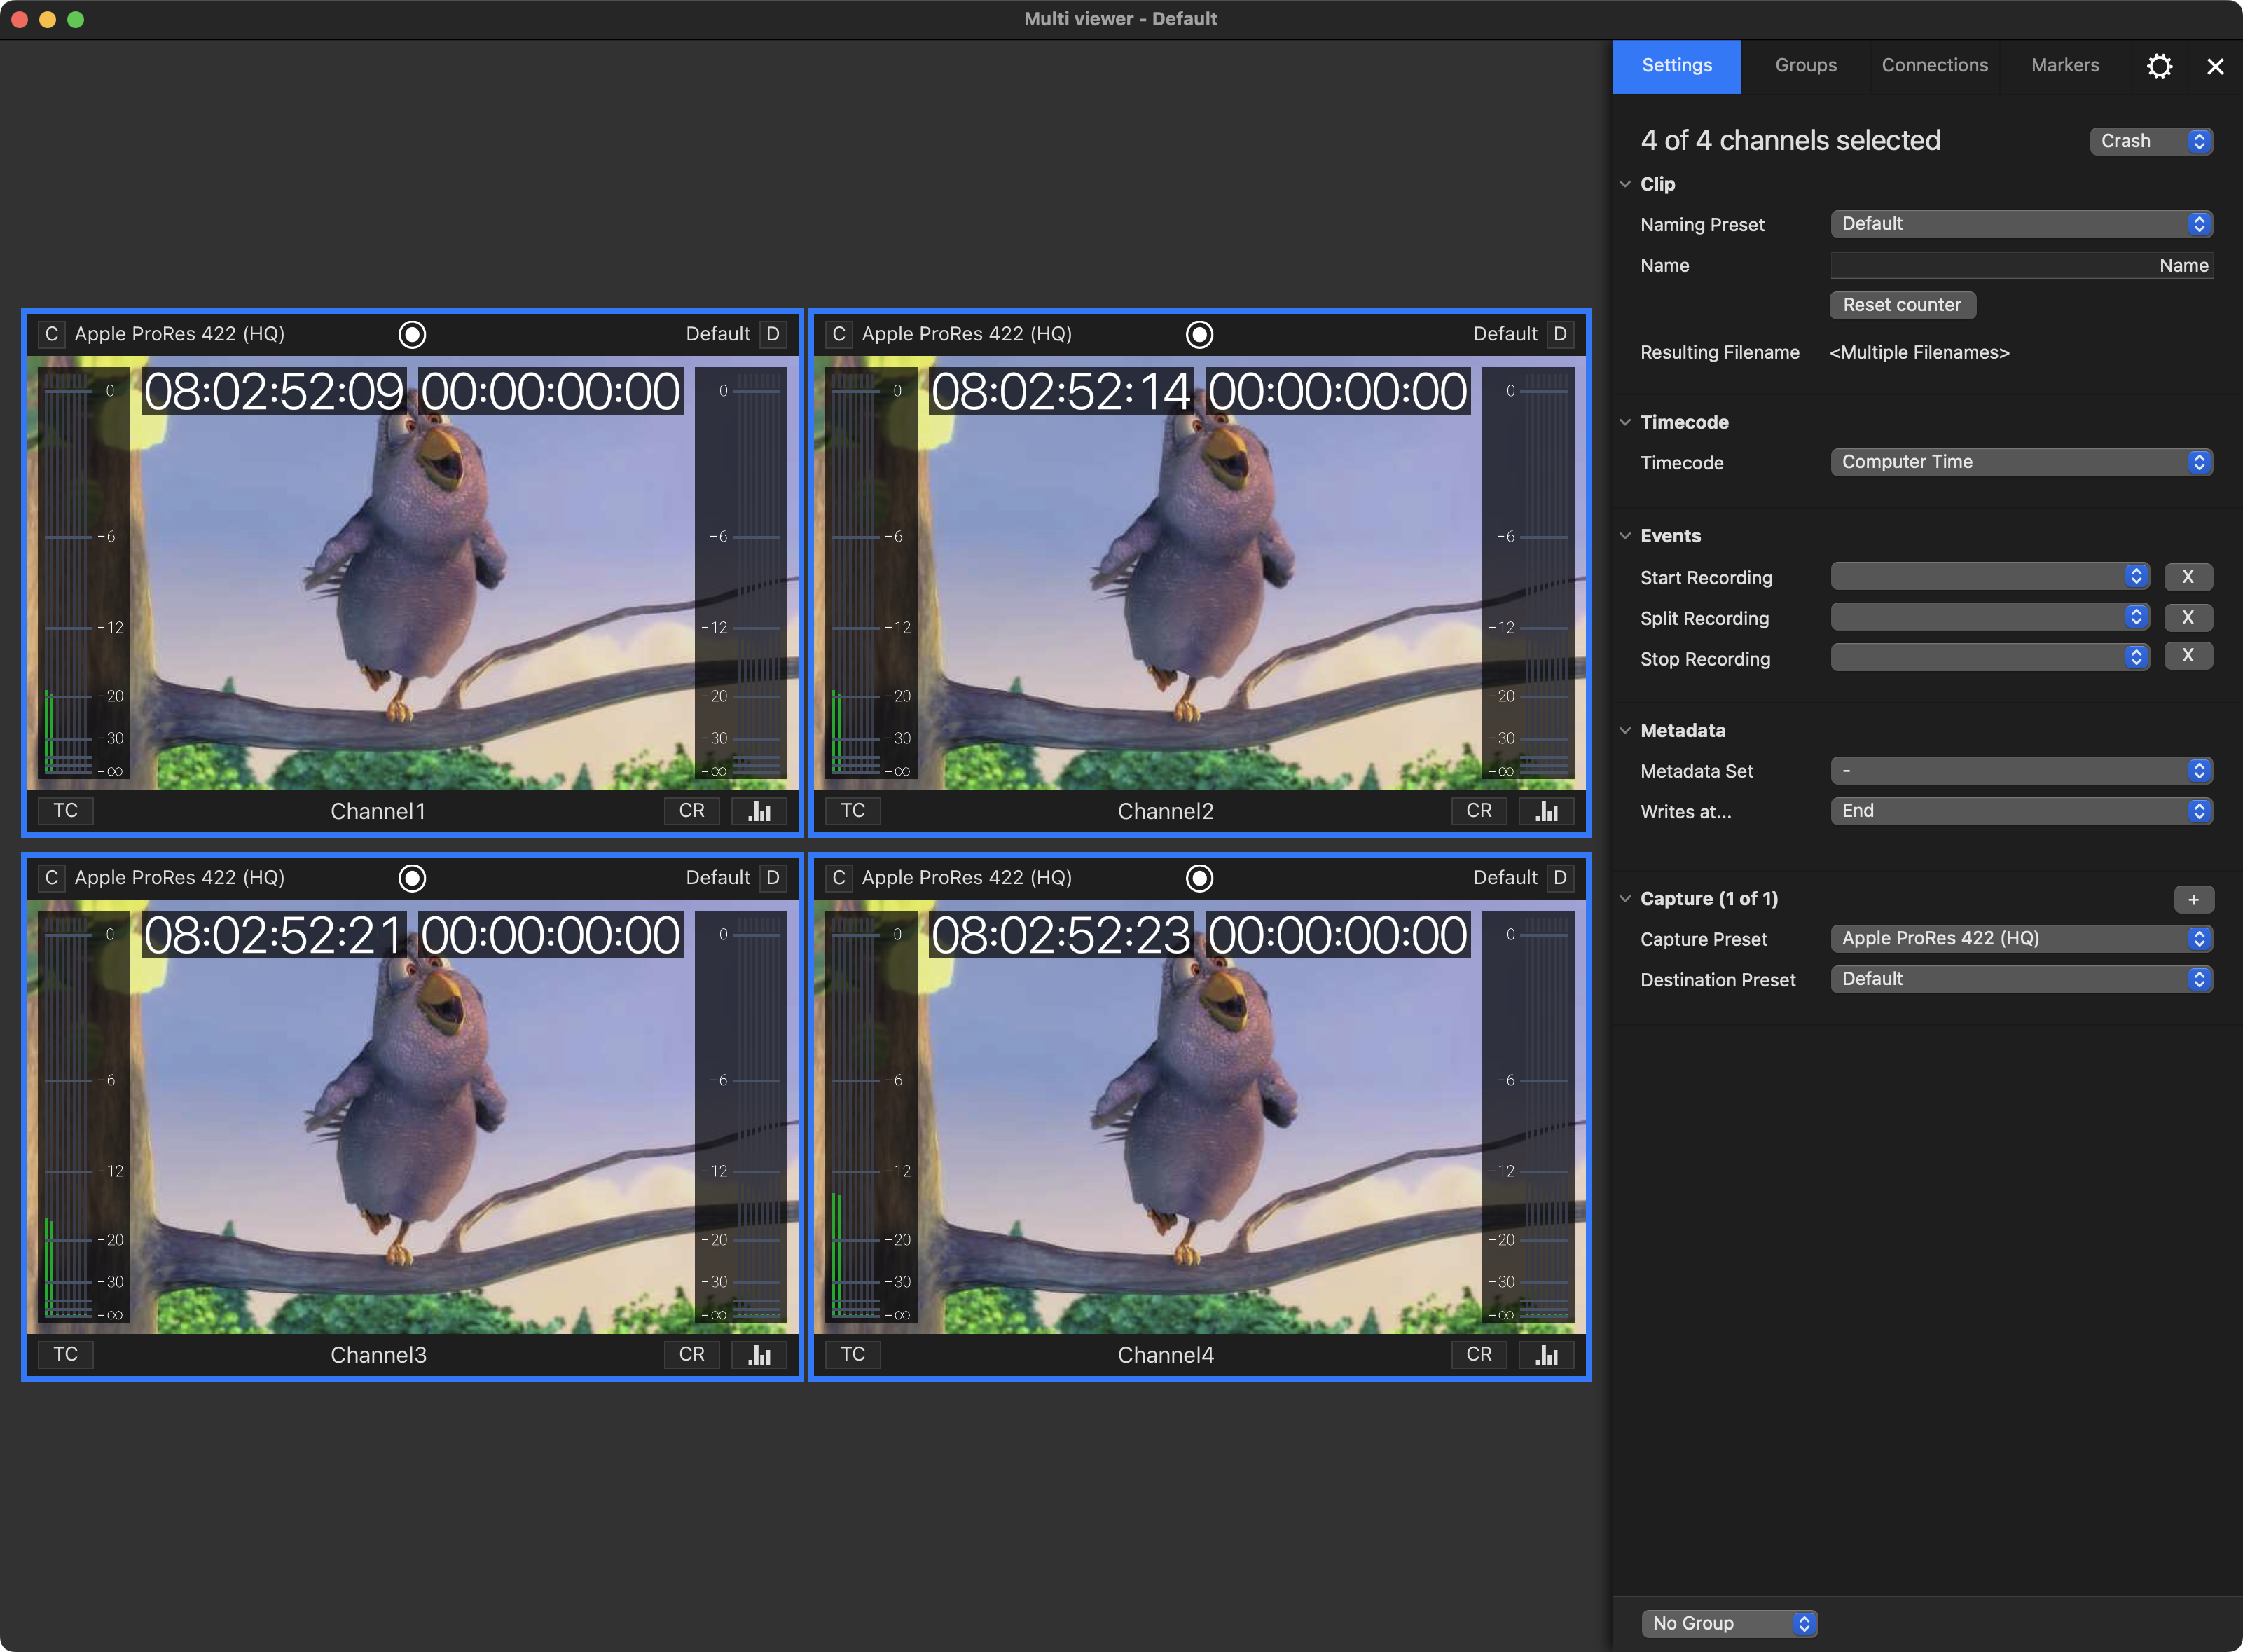
Task: Switch to the Groups tab
Action: coord(1805,66)
